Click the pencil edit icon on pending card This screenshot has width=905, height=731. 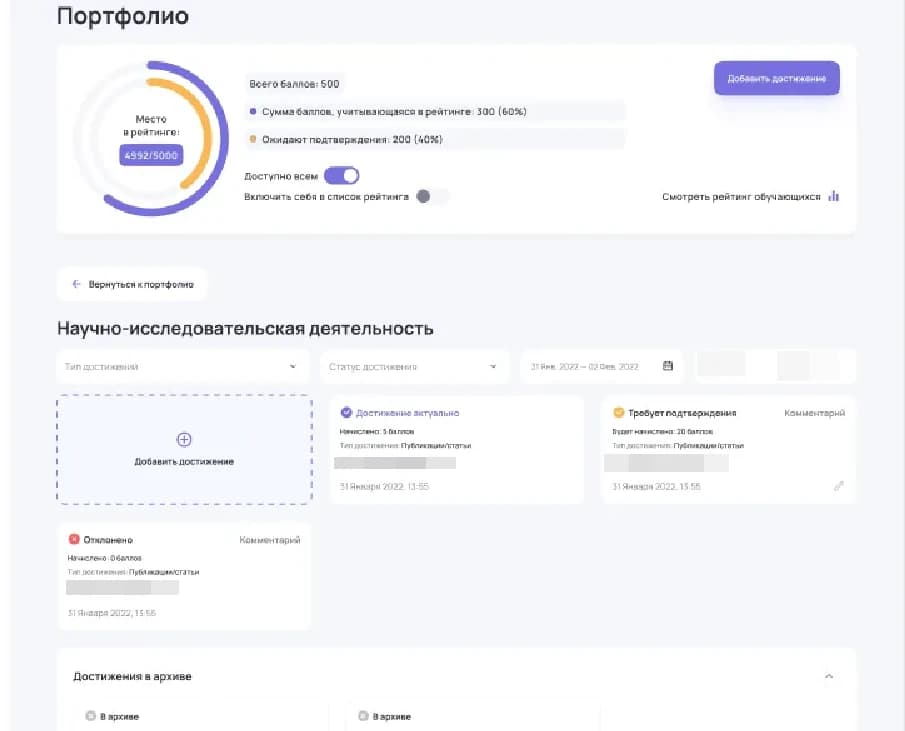838,486
